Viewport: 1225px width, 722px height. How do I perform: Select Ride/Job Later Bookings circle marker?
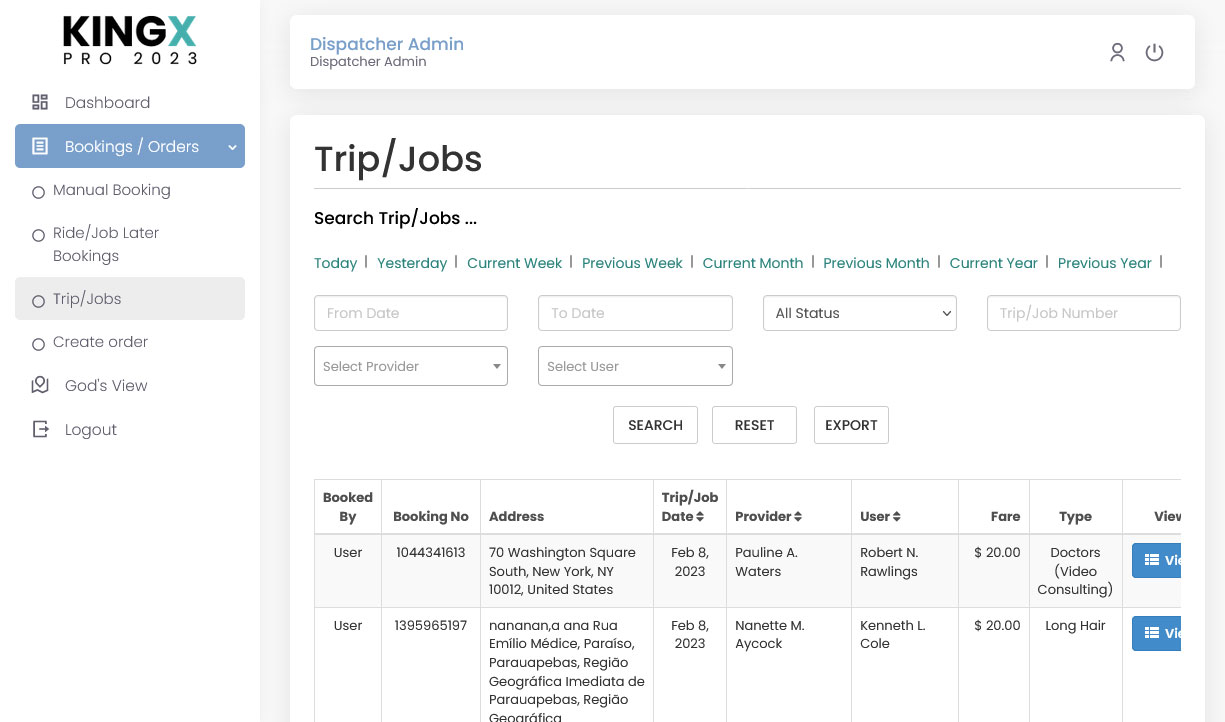(x=38, y=235)
